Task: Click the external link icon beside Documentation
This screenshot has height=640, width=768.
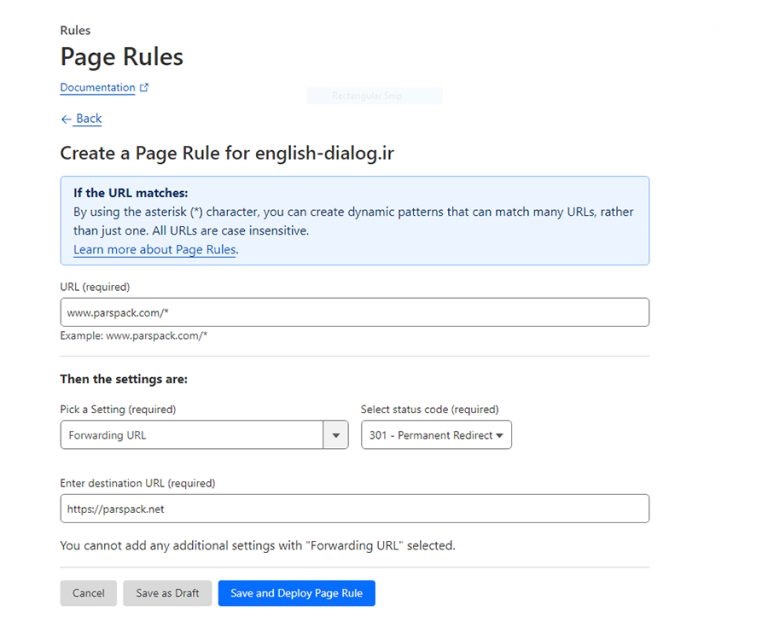Action: [x=144, y=88]
